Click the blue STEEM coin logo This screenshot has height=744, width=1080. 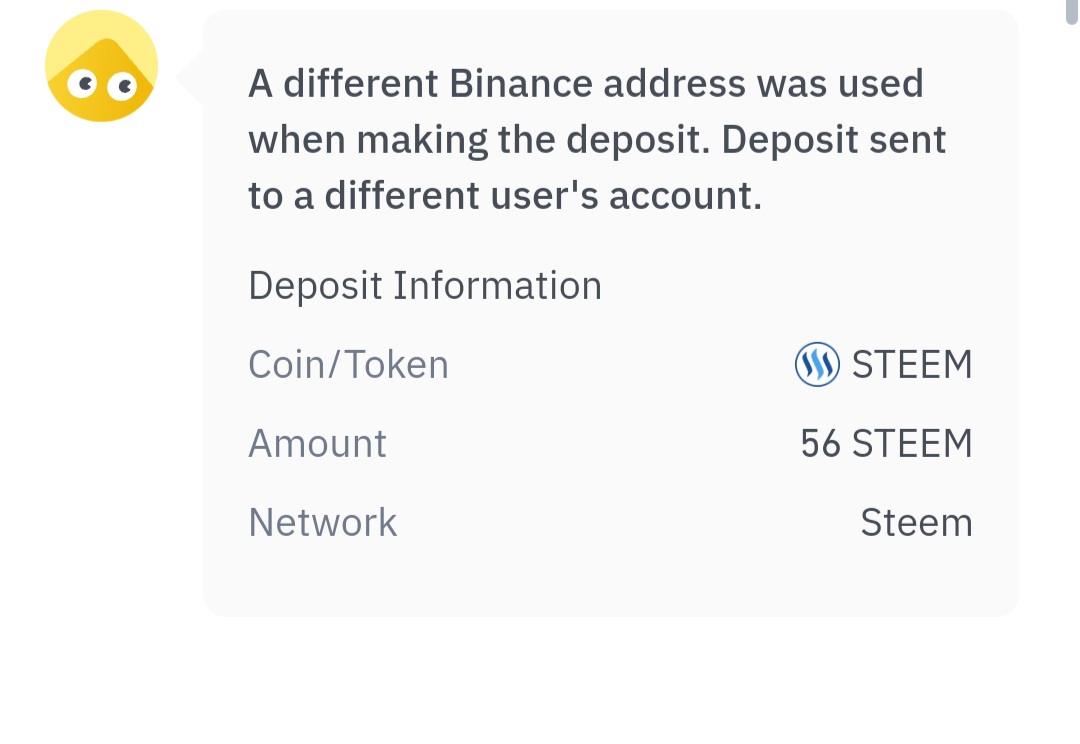coord(816,365)
